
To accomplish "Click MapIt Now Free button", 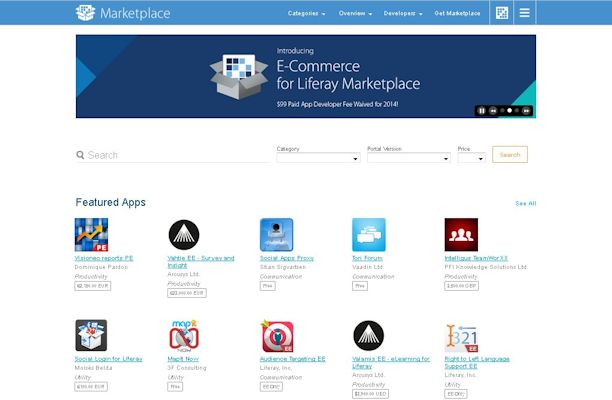I will tap(175, 386).
